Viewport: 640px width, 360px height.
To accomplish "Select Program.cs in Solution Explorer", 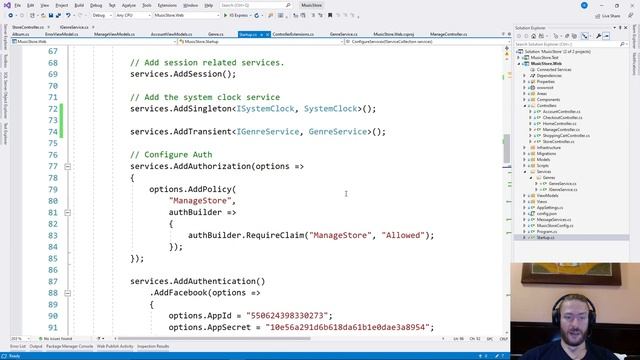I will (547, 232).
